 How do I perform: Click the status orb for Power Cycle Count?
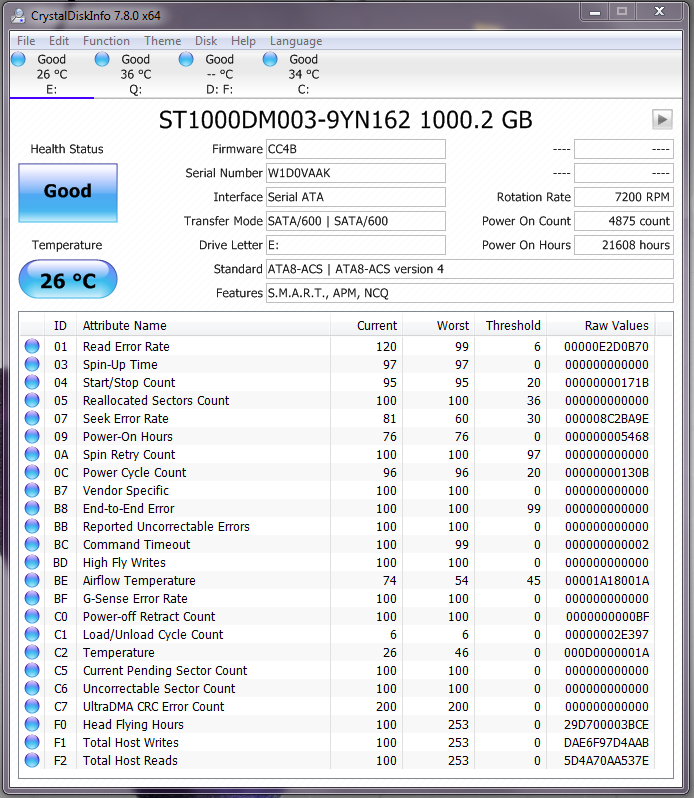tap(32, 472)
